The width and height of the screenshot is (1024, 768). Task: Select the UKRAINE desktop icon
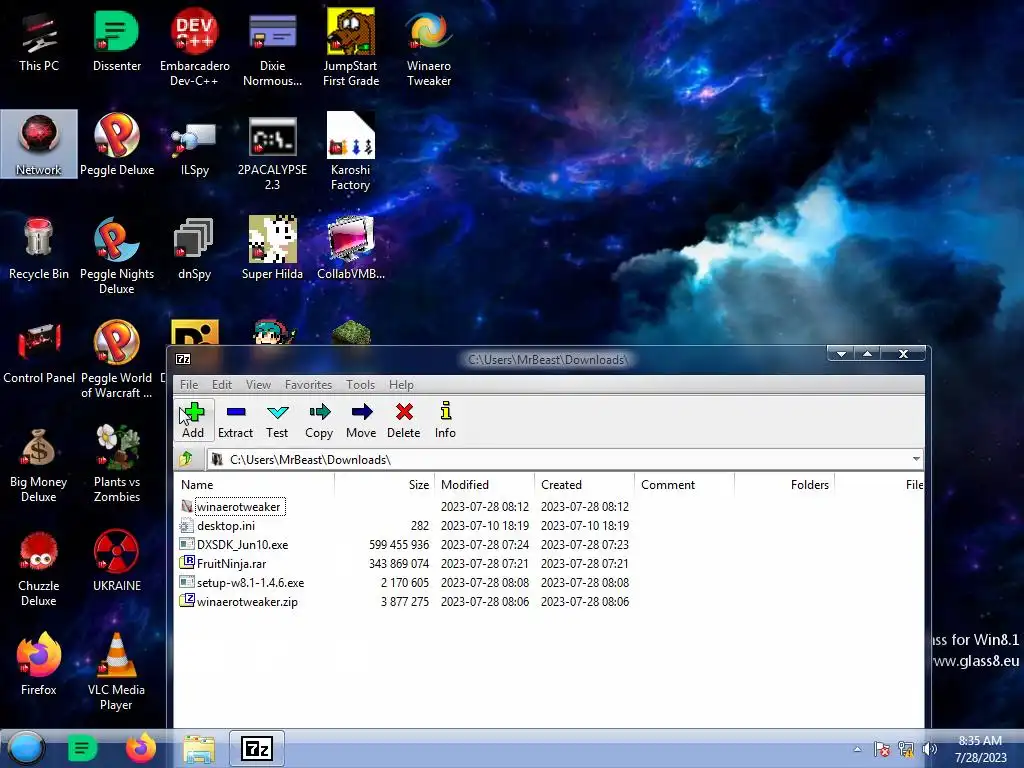pyautogui.click(x=117, y=561)
